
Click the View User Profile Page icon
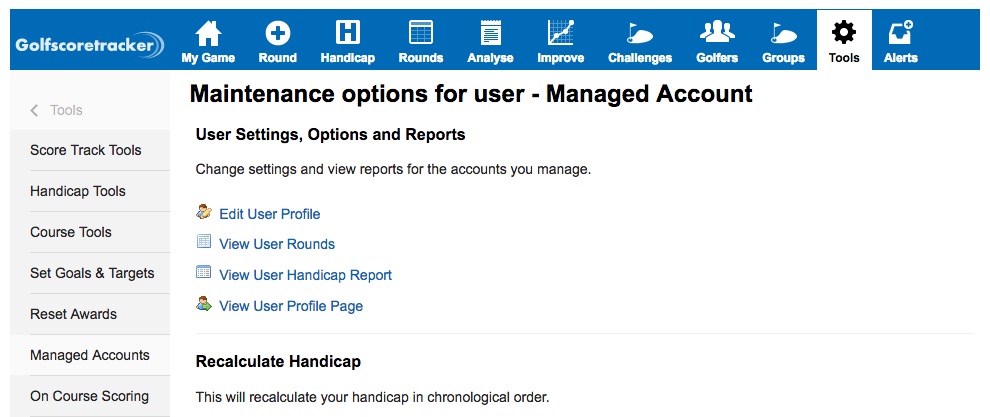204,304
